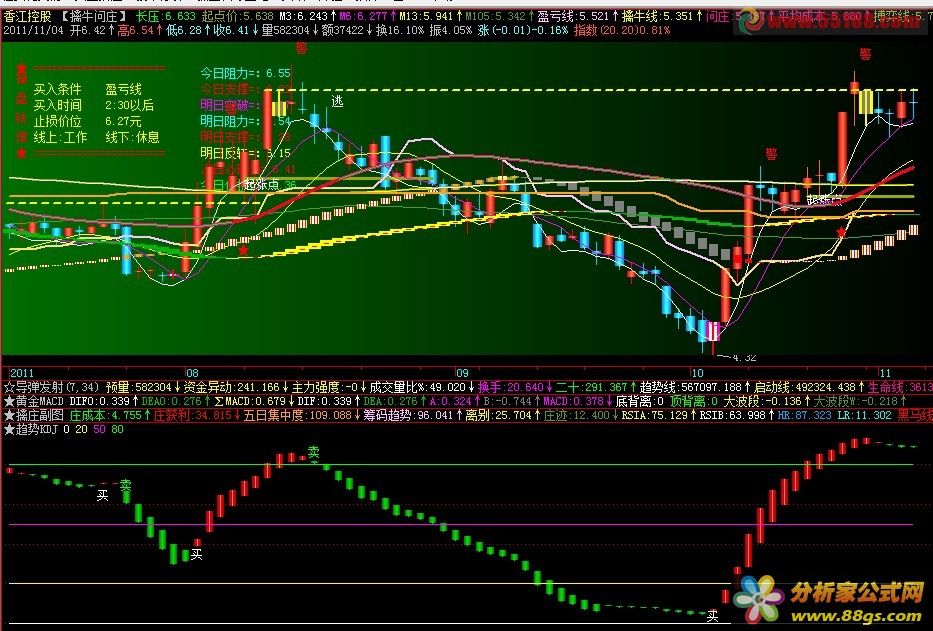Click the 趋势线:567097.188 value
Screen dimensions: 933x631
tap(690, 388)
